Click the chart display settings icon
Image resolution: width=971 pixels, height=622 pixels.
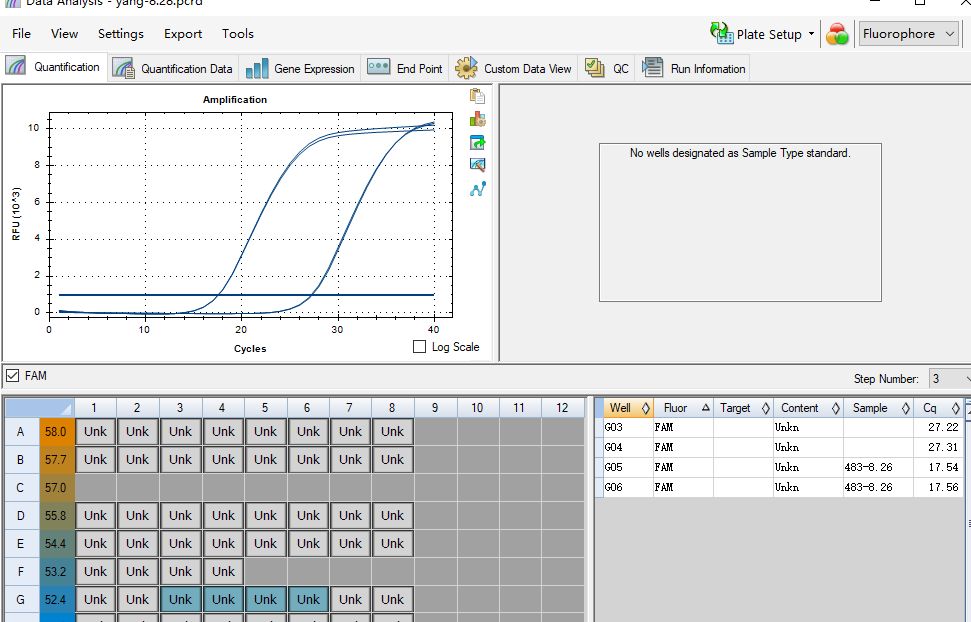click(x=477, y=119)
